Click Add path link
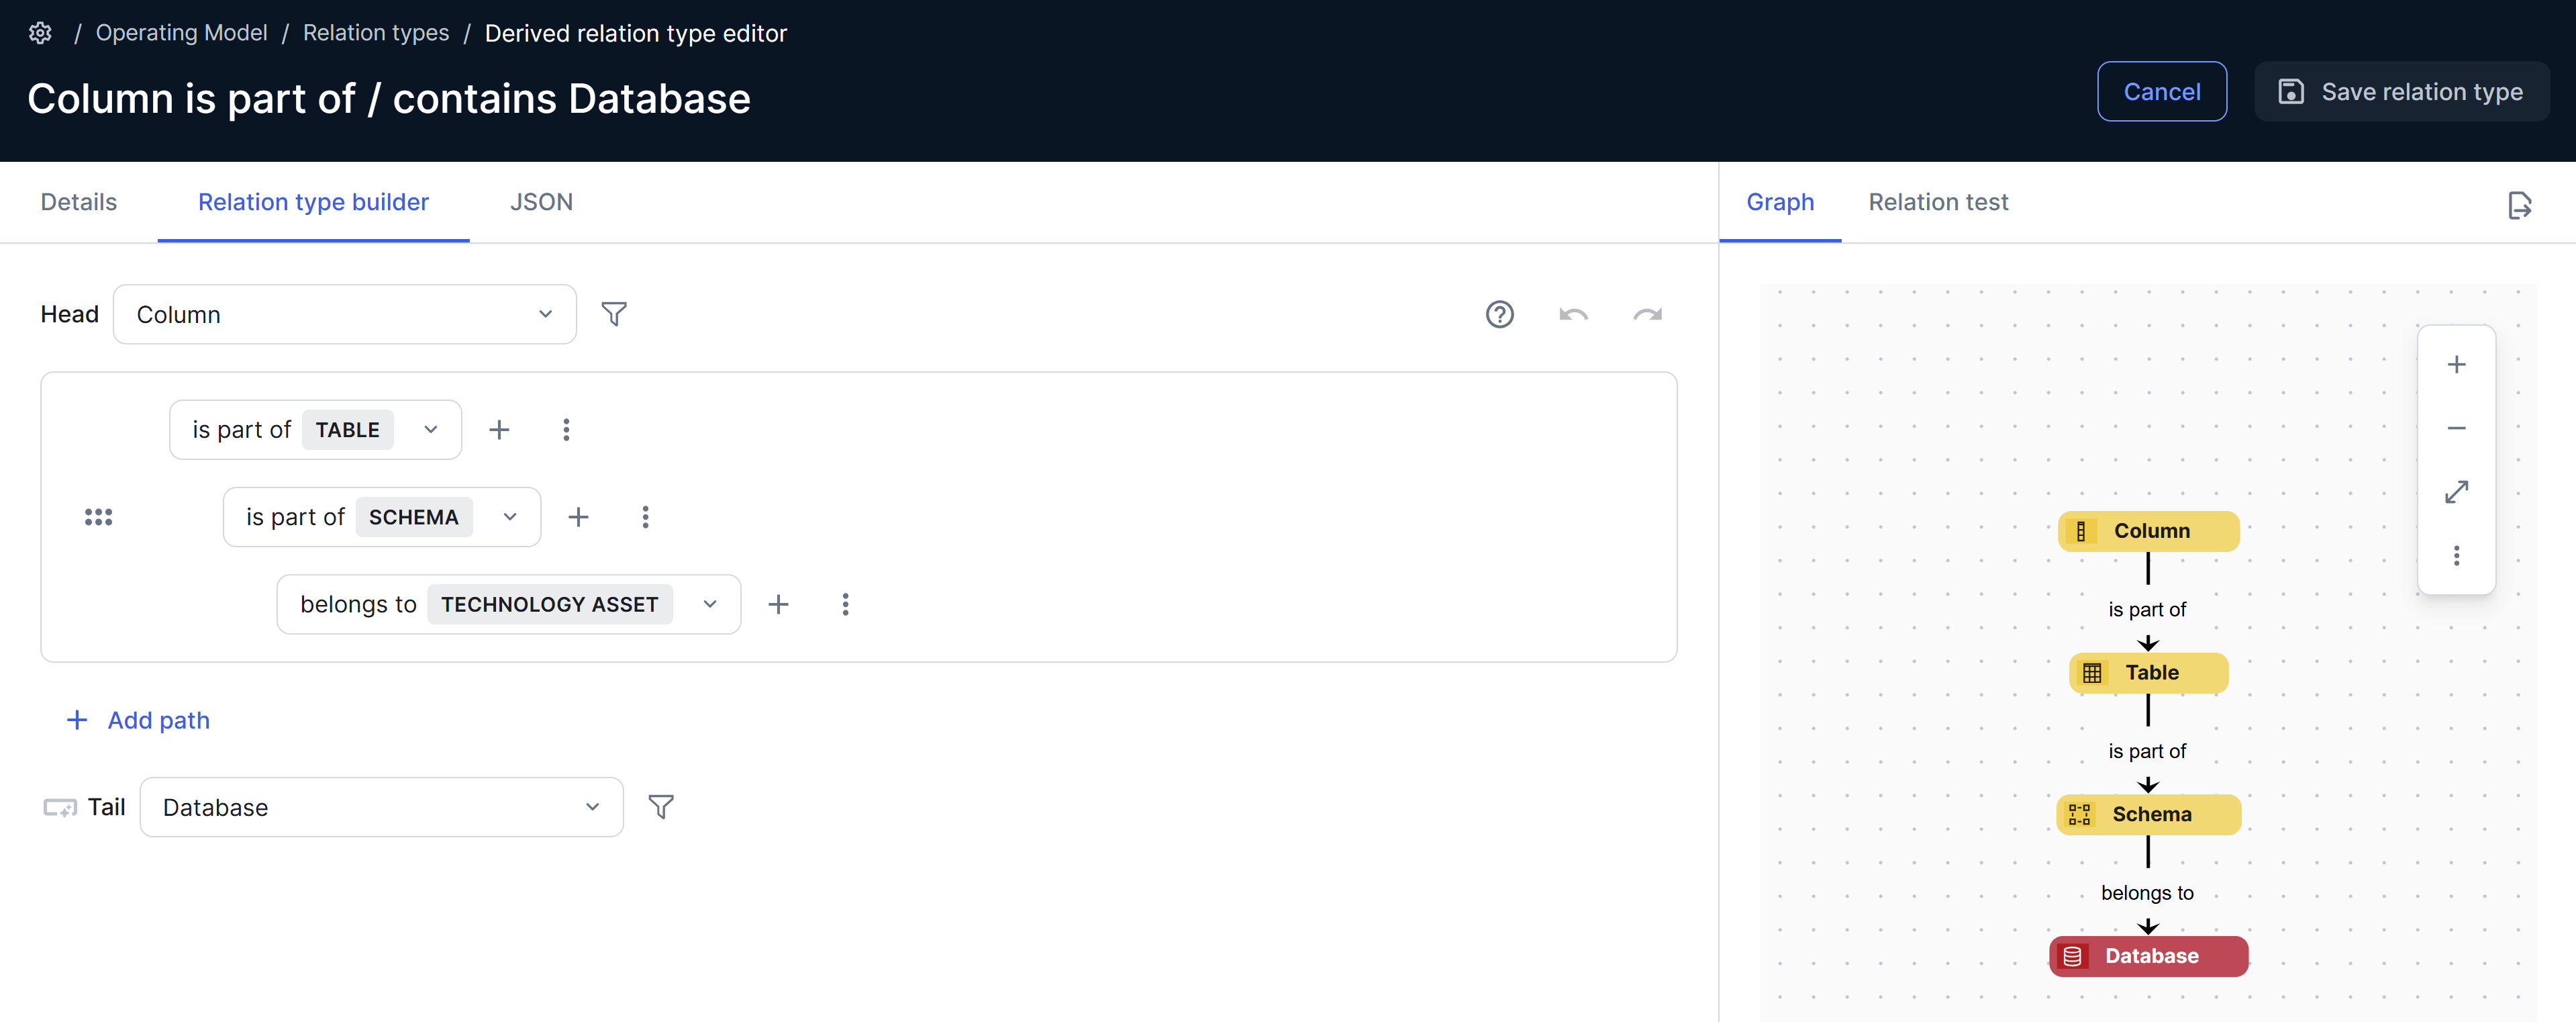Screen dimensions: 2576x1022 click(x=138, y=720)
